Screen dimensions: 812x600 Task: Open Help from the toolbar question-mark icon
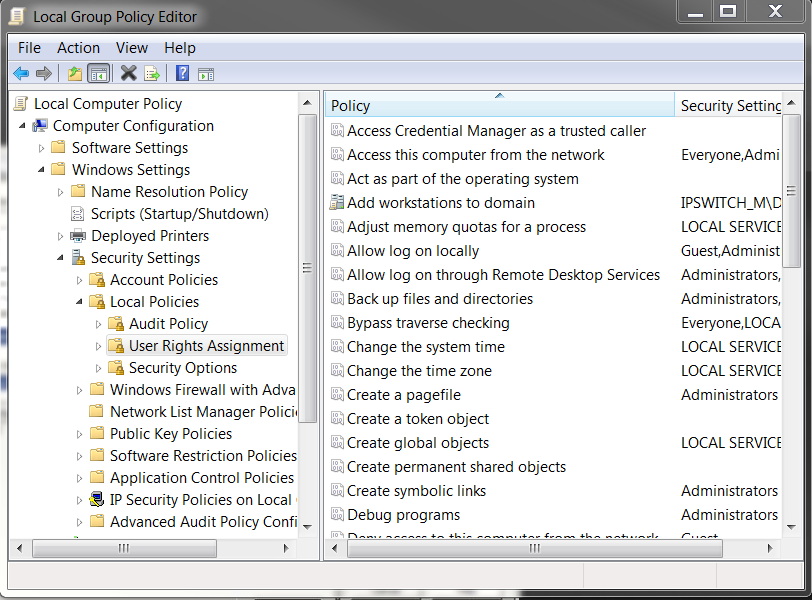point(182,74)
